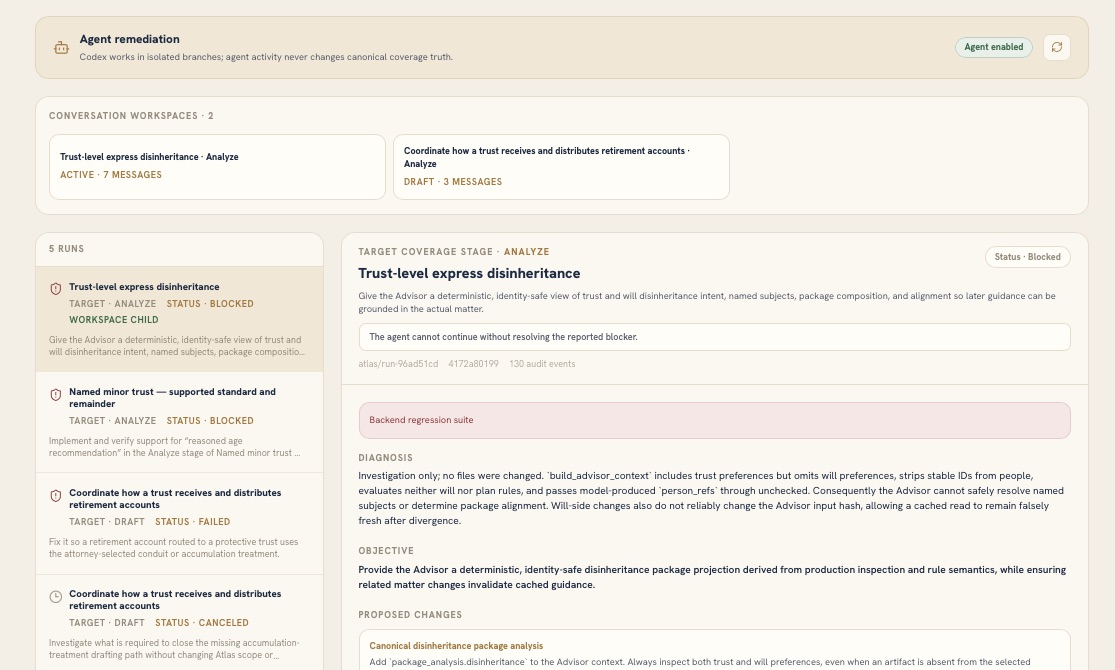Click the 'CONVERSATION WORKSPACES · 2' header
The height and width of the screenshot is (670, 1115).
131,116
